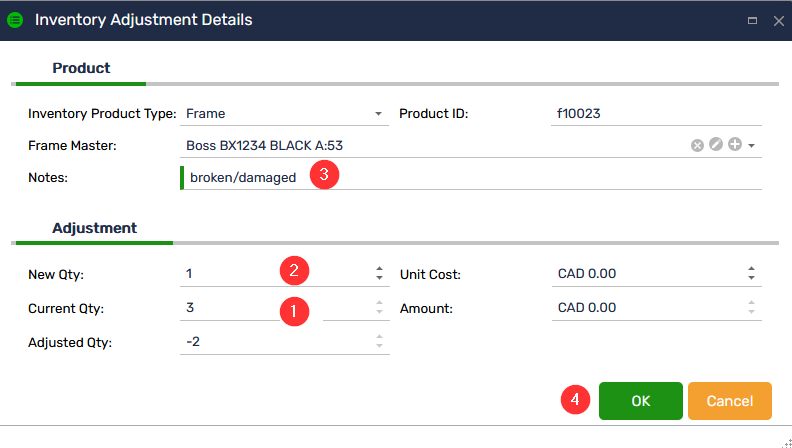
Task: Click the add plus icon for Frame Master
Action: click(x=734, y=146)
